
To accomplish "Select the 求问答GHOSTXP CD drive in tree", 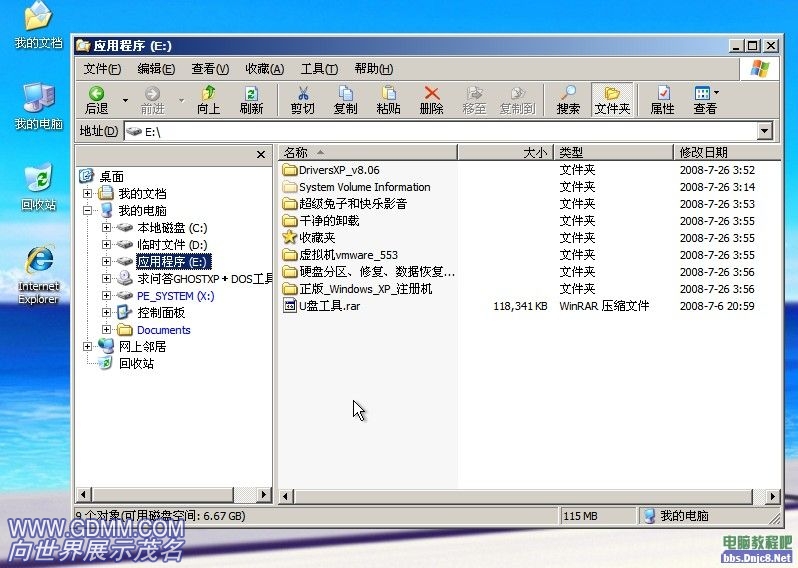I will 205,279.
